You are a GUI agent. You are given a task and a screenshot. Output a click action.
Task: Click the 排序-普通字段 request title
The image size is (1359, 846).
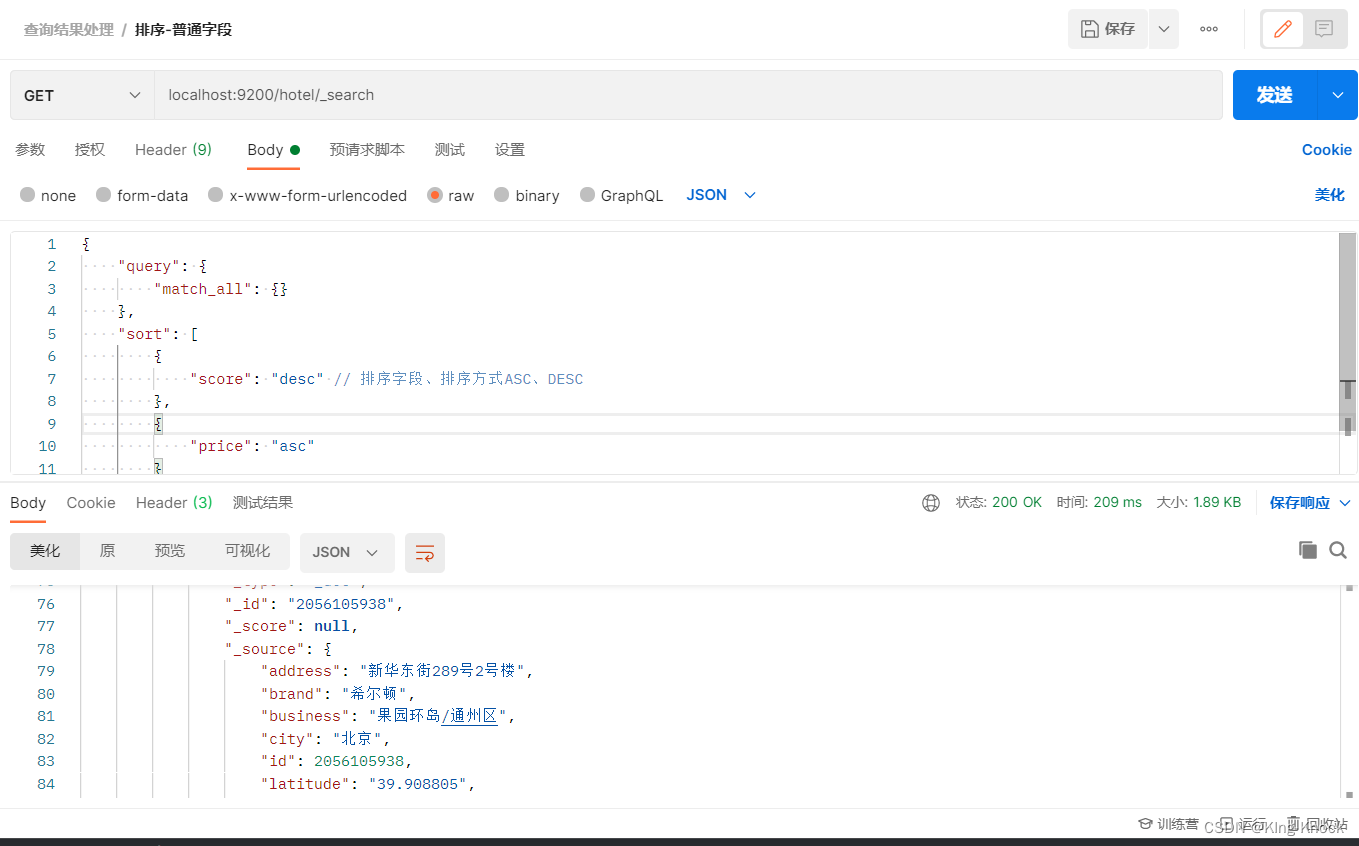click(183, 29)
